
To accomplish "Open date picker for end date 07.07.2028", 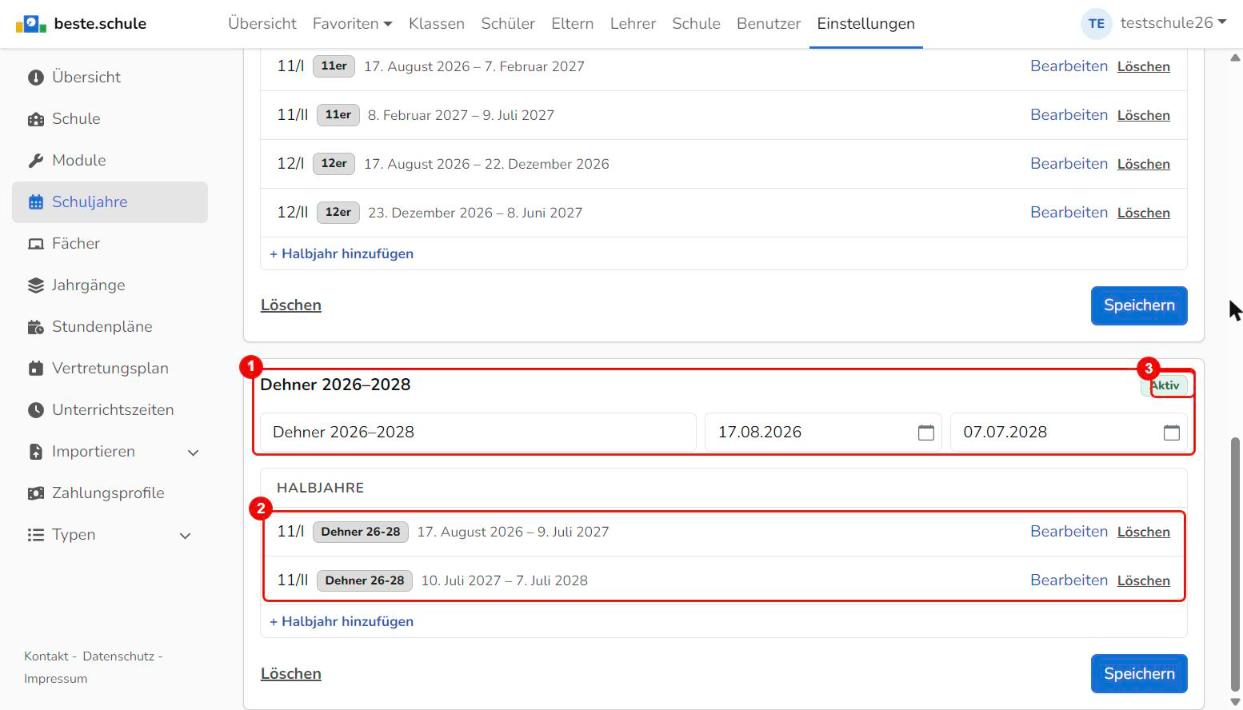I will 1171,433.
